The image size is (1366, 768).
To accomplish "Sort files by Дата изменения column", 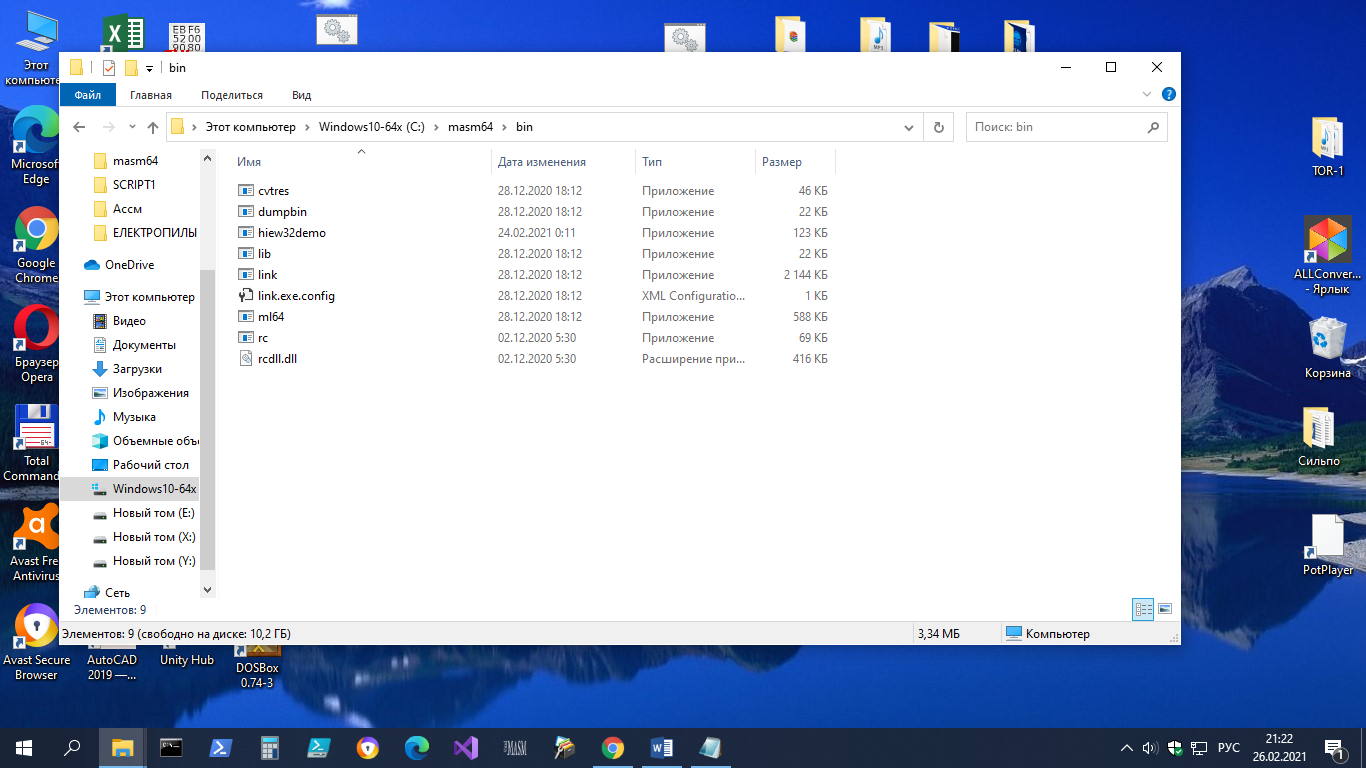I will (542, 162).
